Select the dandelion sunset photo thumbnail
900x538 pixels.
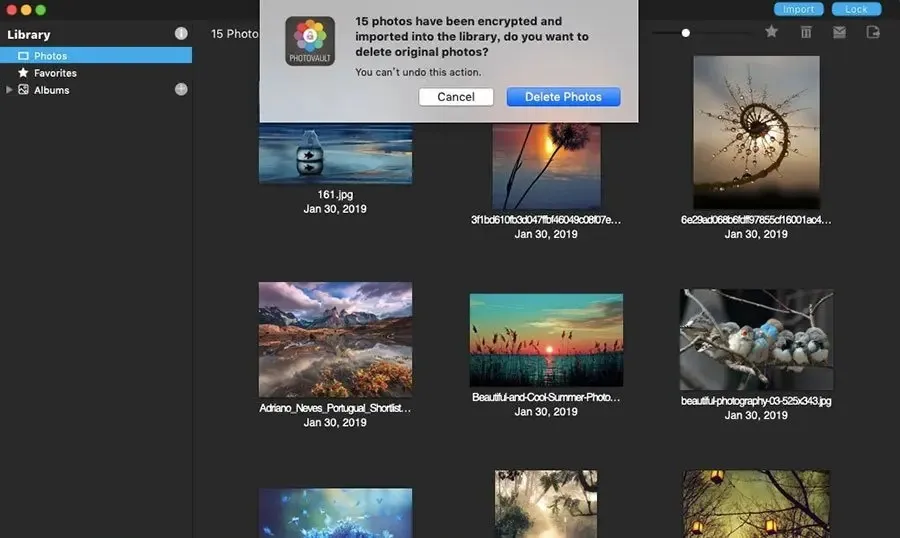click(546, 166)
